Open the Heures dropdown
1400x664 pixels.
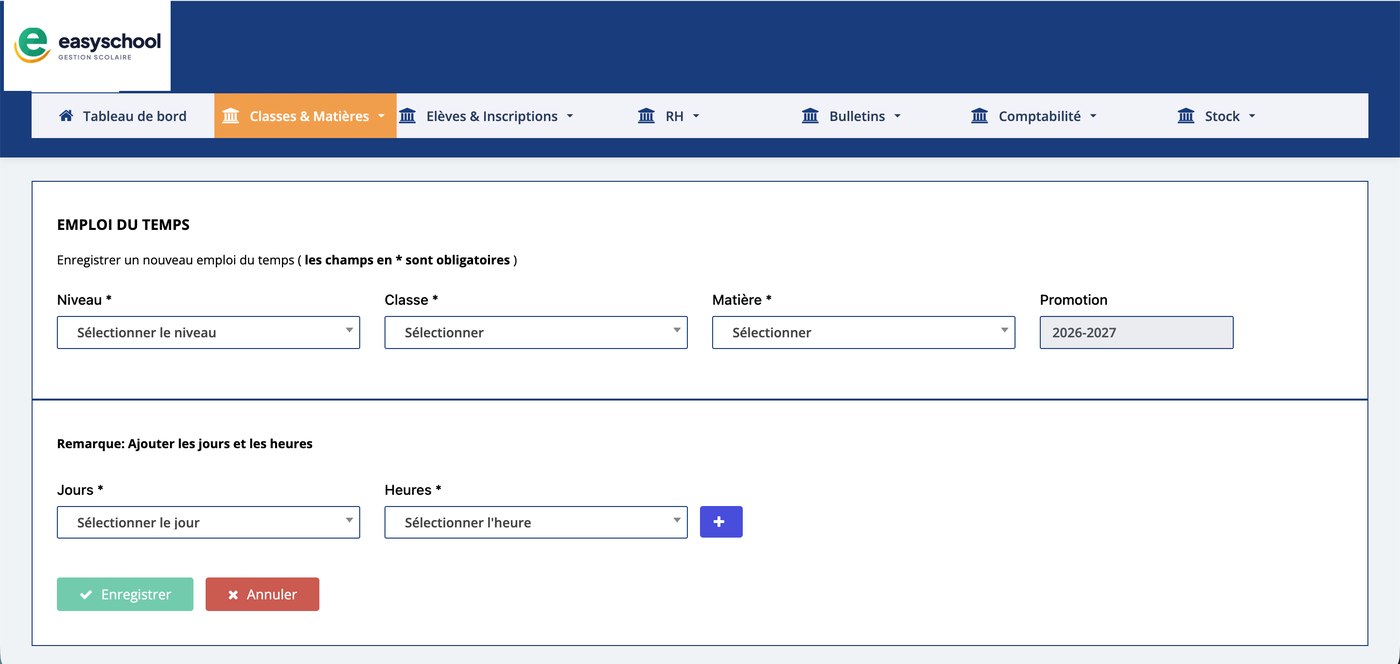point(536,522)
